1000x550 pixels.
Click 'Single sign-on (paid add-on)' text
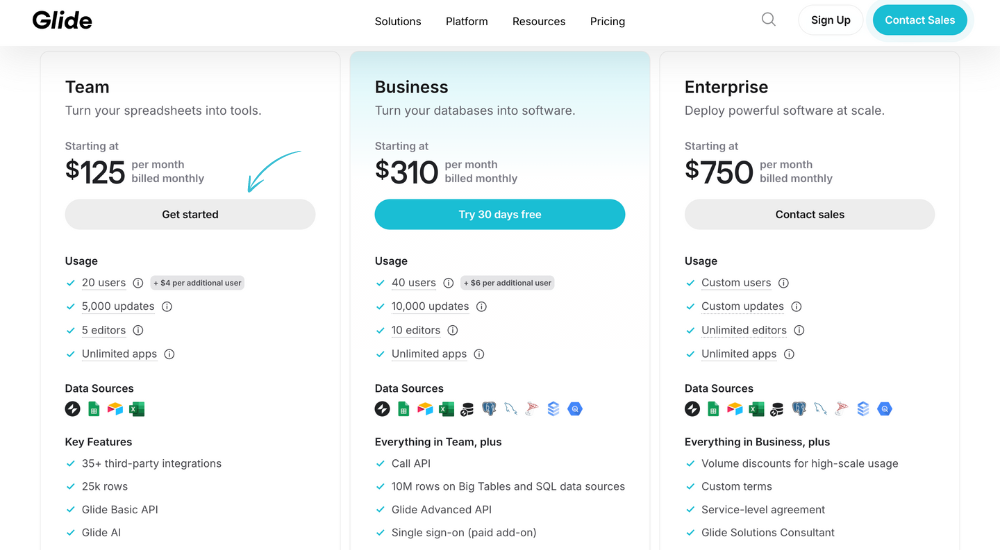pos(464,532)
